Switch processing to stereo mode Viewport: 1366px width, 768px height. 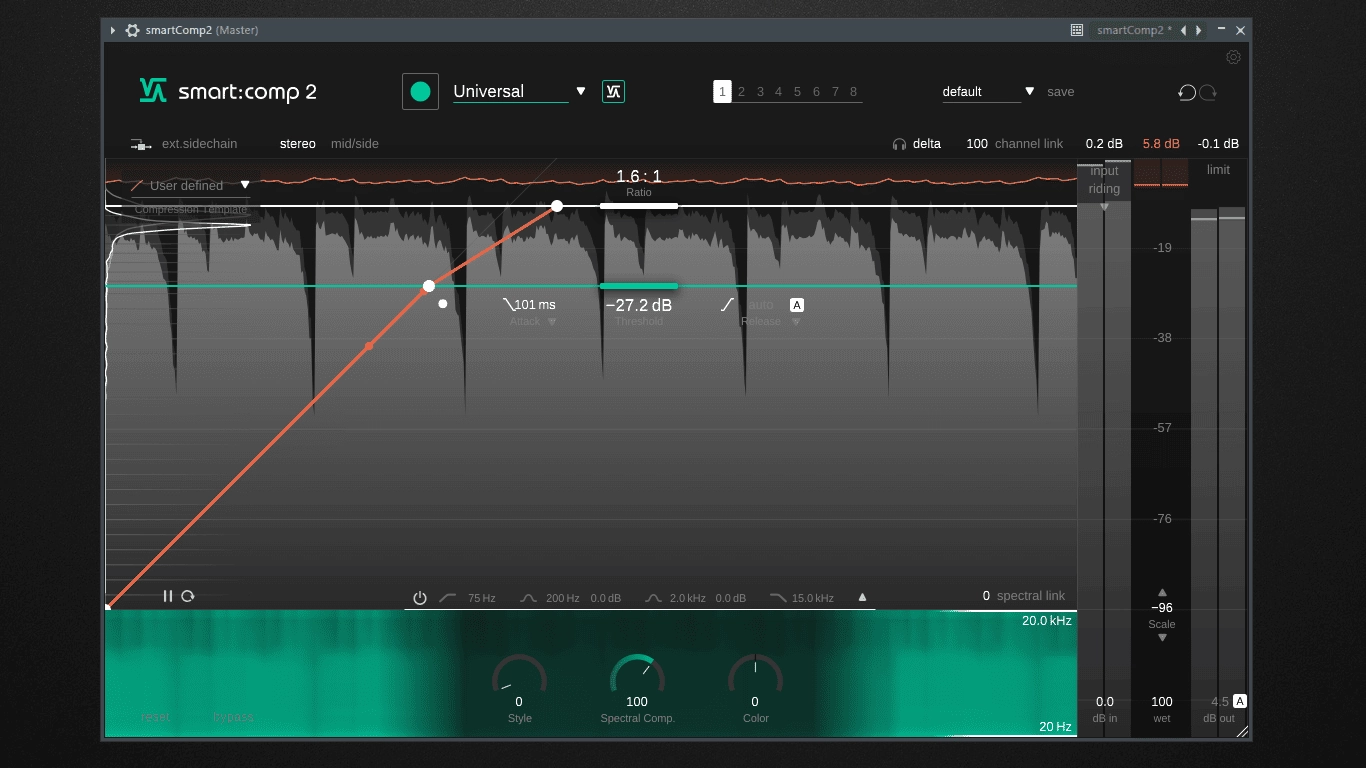pyautogui.click(x=298, y=144)
